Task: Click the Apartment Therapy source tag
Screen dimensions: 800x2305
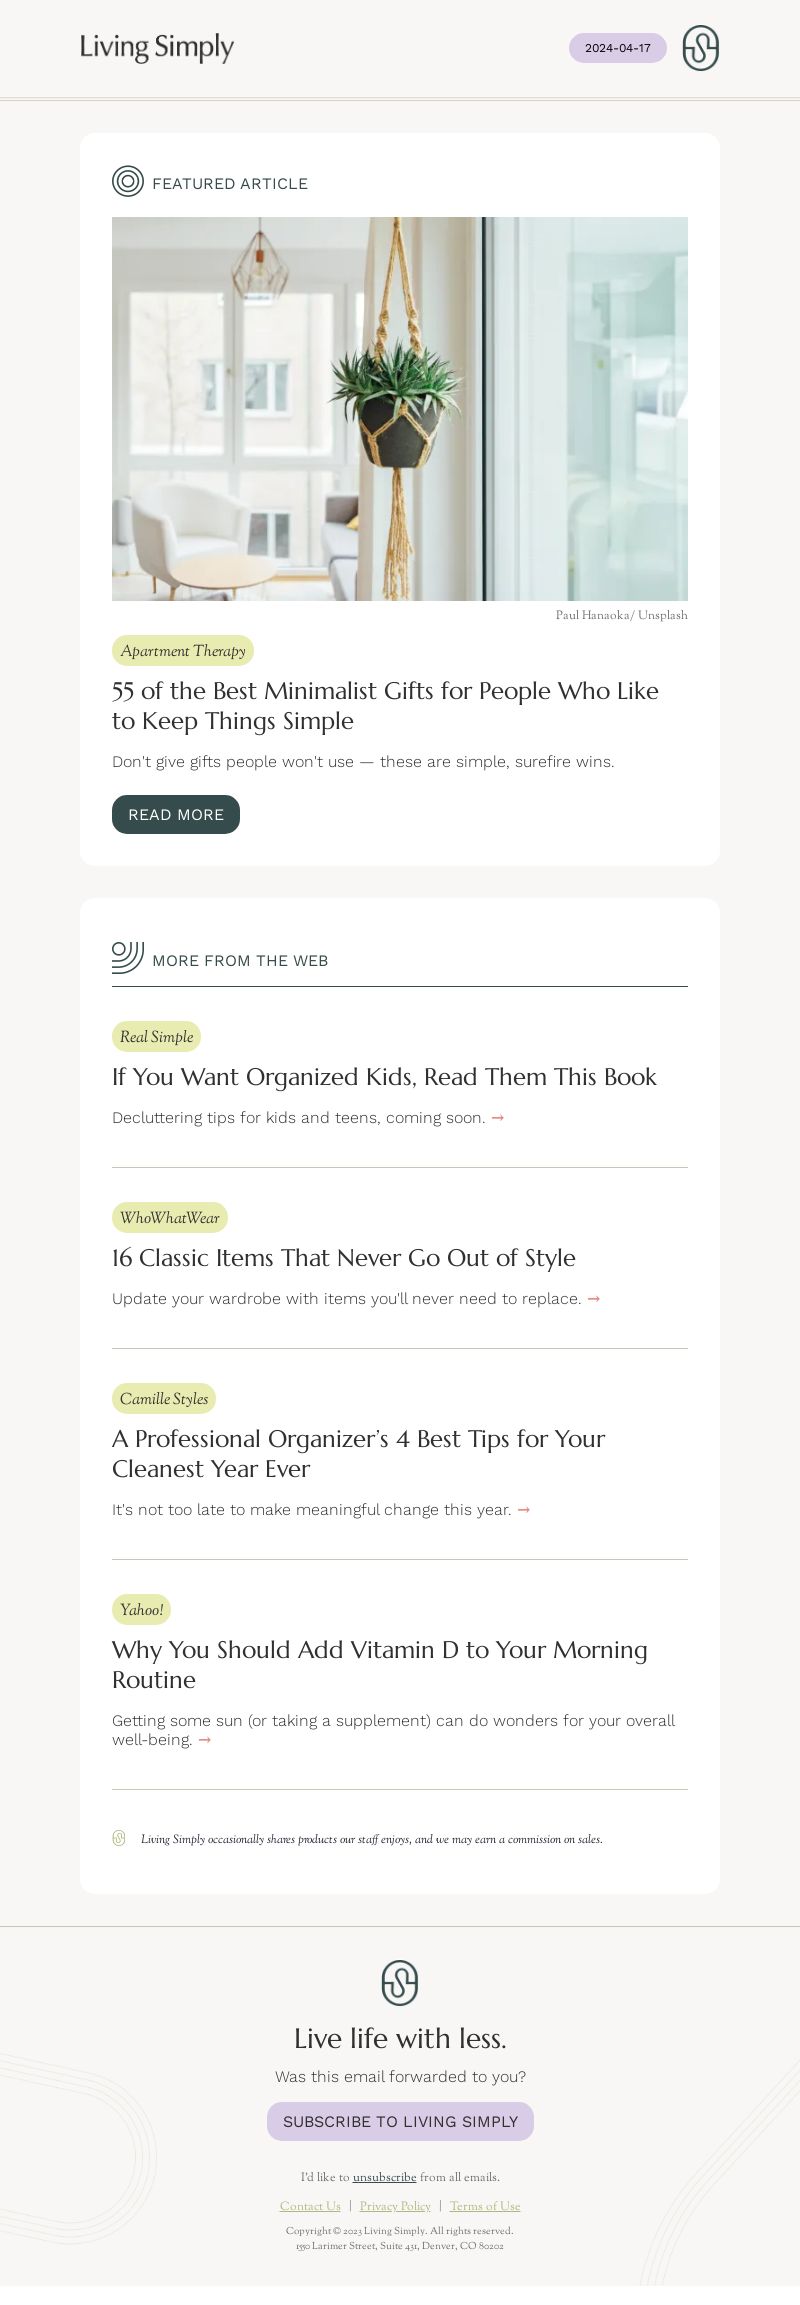Action: coord(183,650)
